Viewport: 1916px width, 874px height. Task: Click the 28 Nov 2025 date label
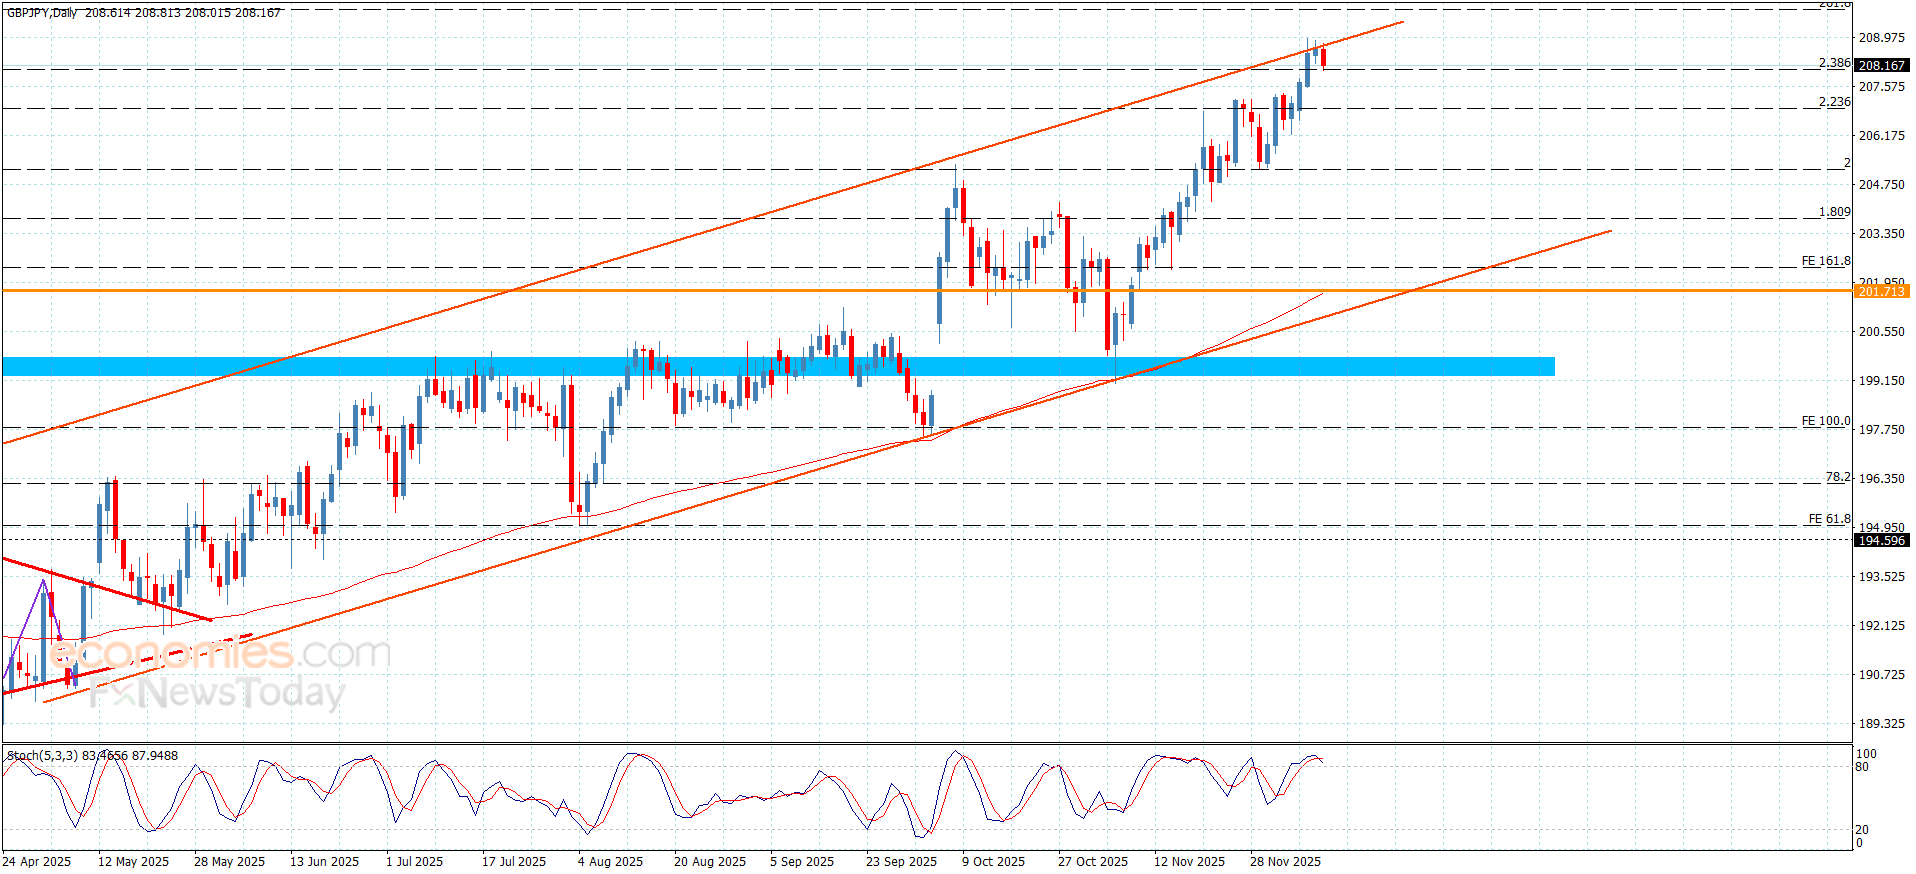pos(1285,862)
